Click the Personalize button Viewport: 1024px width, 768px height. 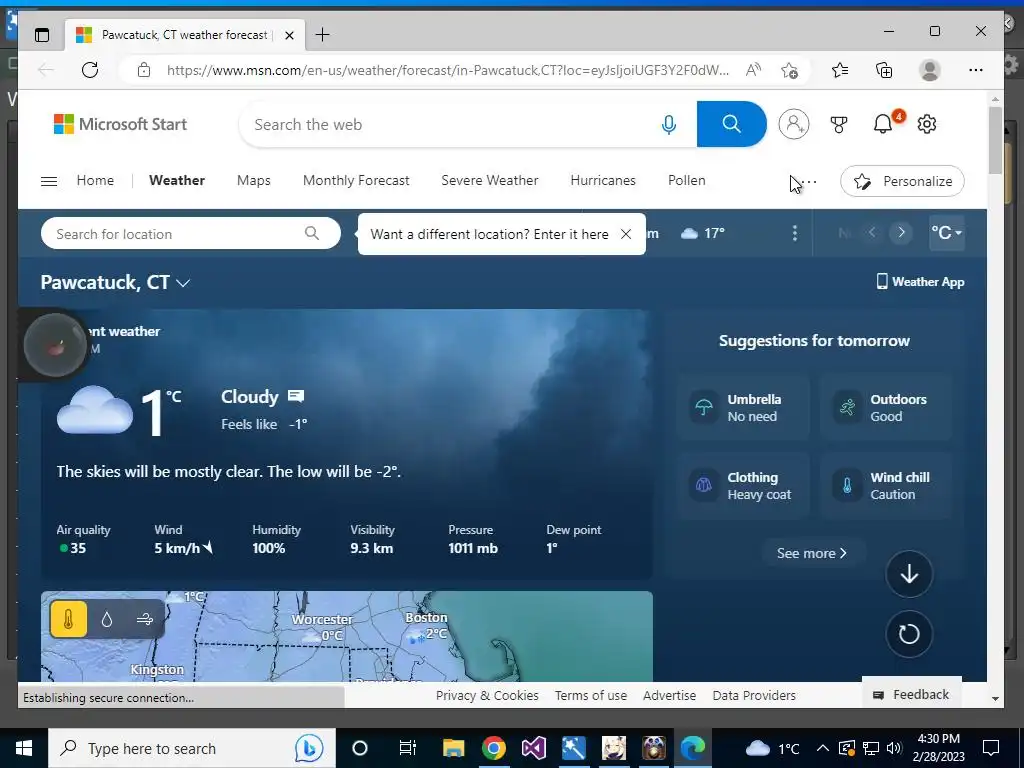pyautogui.click(x=902, y=182)
